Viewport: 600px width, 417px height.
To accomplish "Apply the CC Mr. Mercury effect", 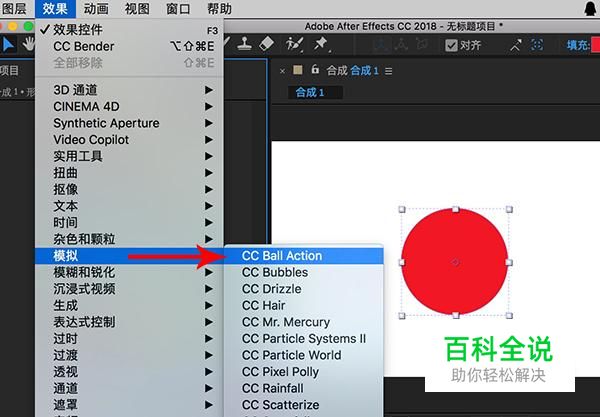I will click(303, 322).
